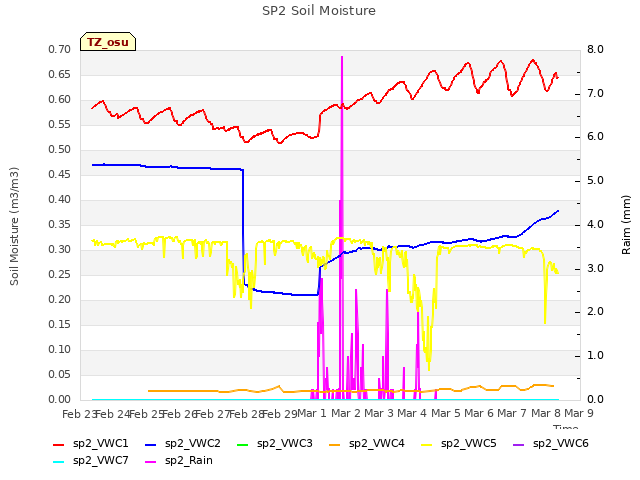Click the 0.00 left axis tick label
This screenshot has width=640, height=480.
60,399
